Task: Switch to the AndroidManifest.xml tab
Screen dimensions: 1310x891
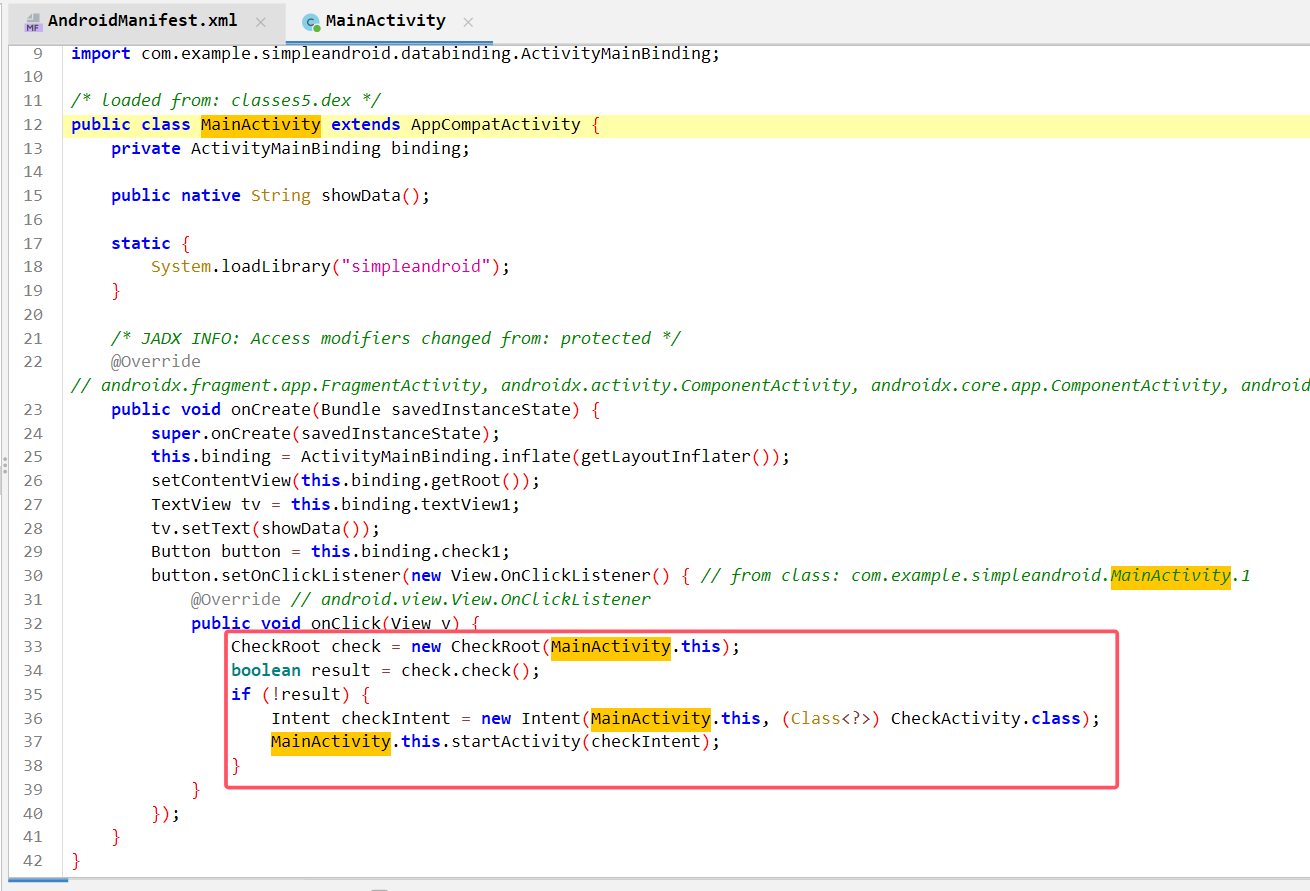Action: 142,21
